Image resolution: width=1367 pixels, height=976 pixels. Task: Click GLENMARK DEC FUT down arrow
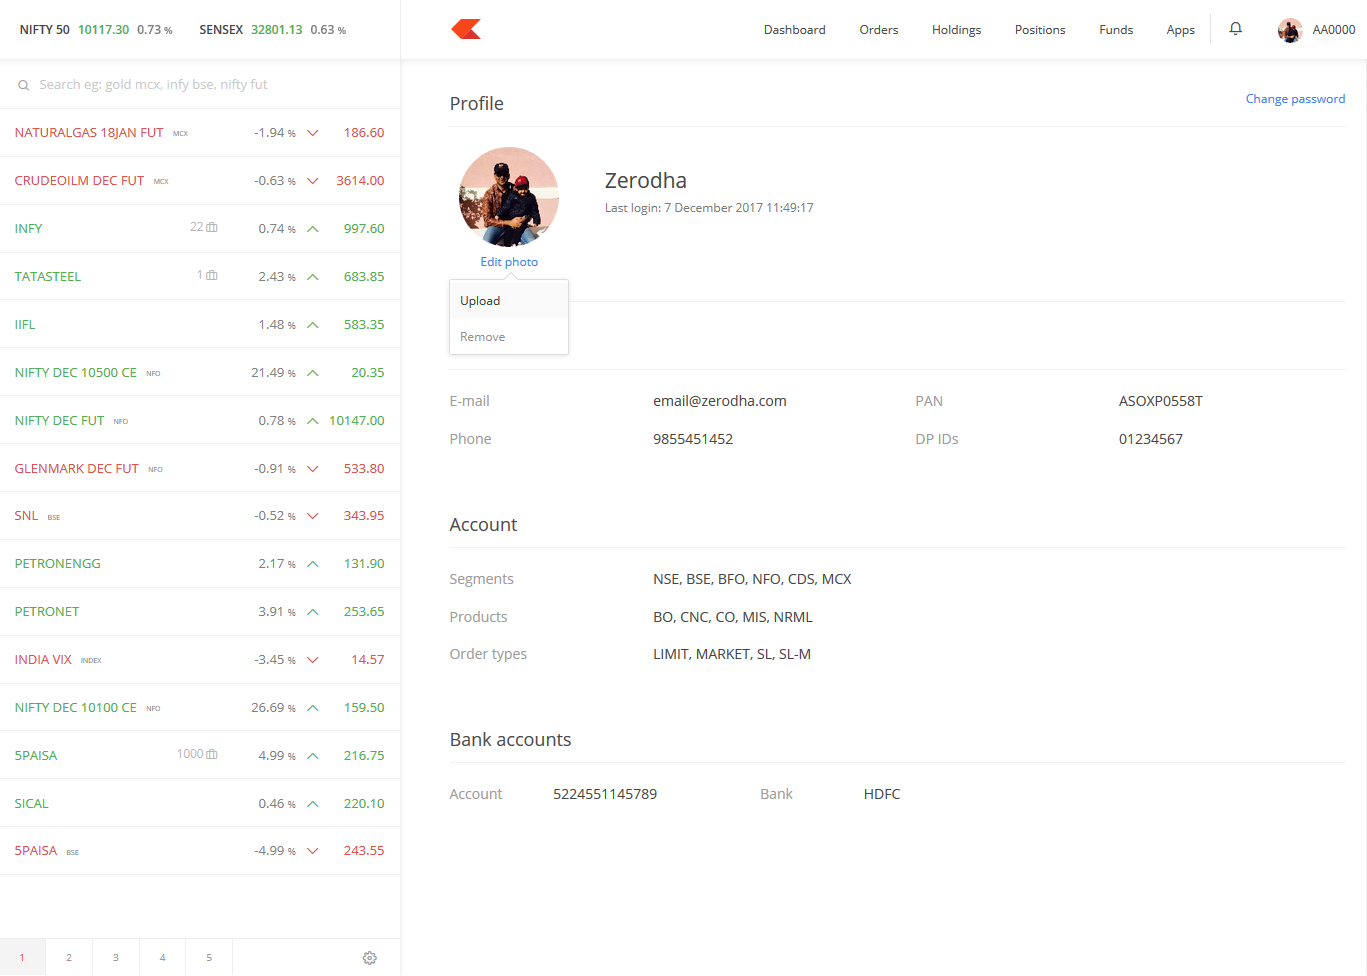[313, 469]
